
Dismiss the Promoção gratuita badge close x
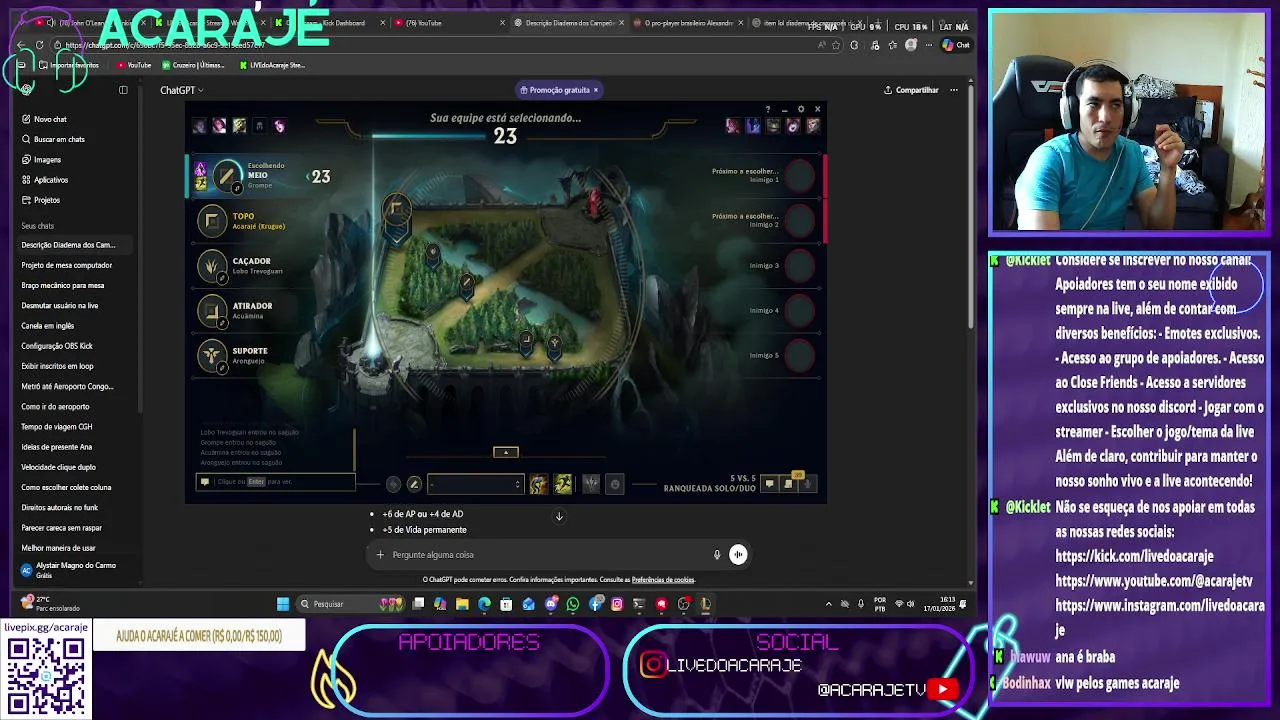tap(596, 90)
